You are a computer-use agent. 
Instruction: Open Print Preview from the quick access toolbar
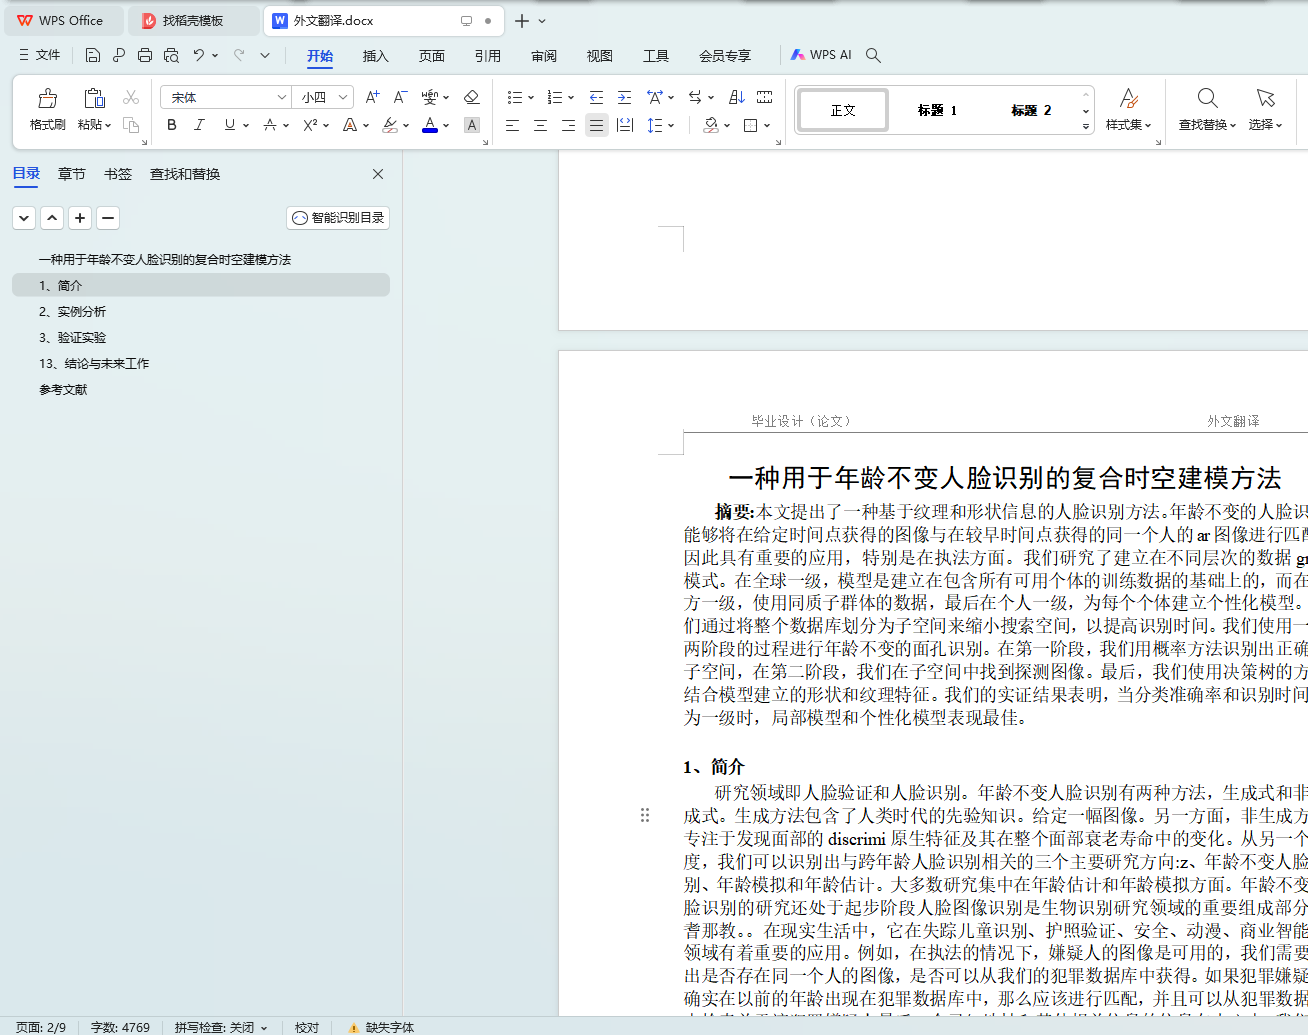(x=171, y=55)
